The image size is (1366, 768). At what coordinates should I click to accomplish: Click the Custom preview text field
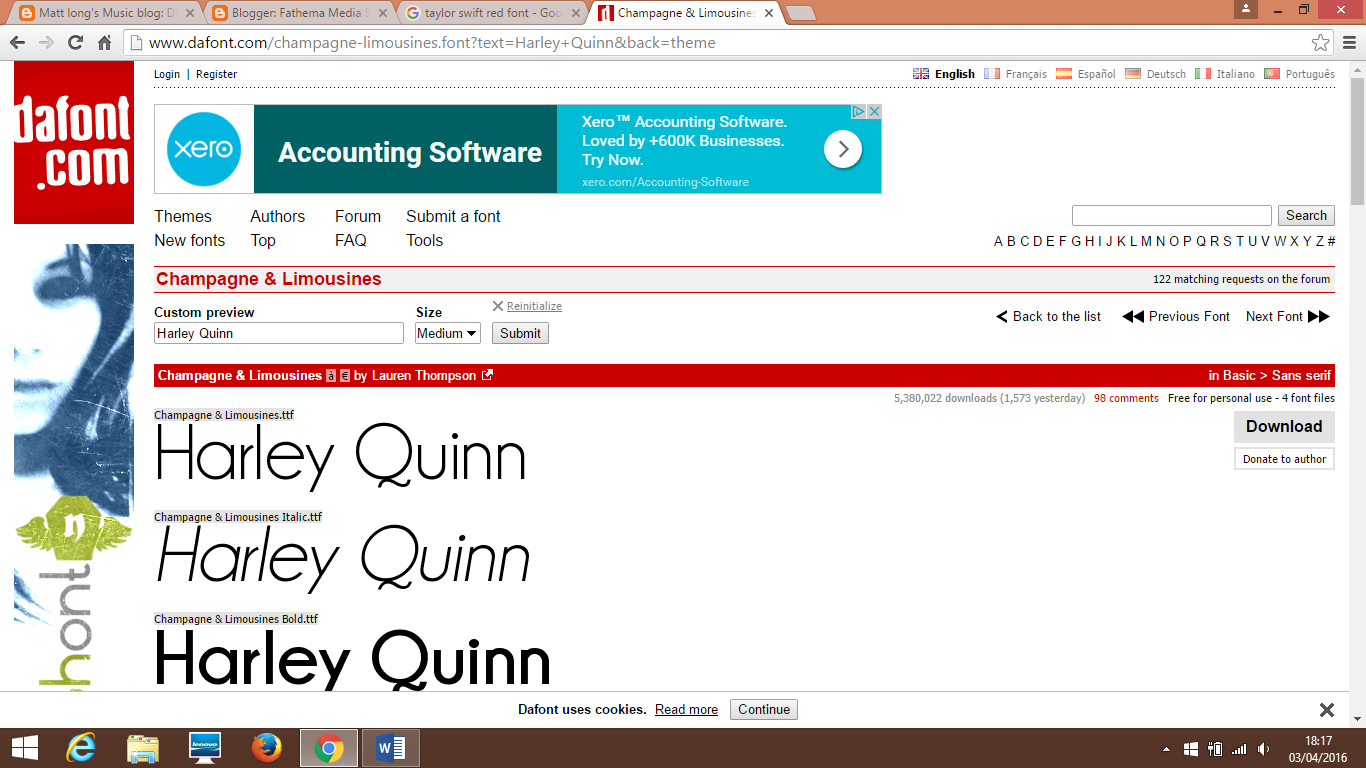tap(279, 333)
